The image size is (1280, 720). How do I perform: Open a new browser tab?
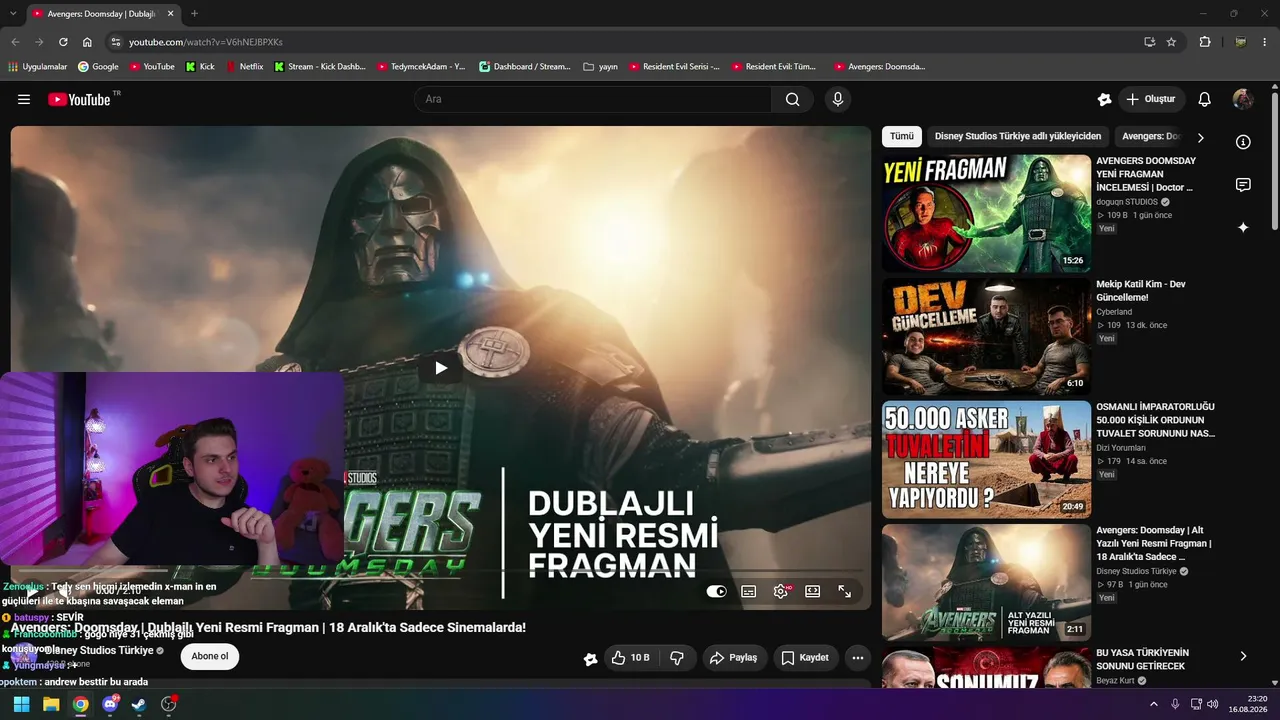[x=194, y=13]
